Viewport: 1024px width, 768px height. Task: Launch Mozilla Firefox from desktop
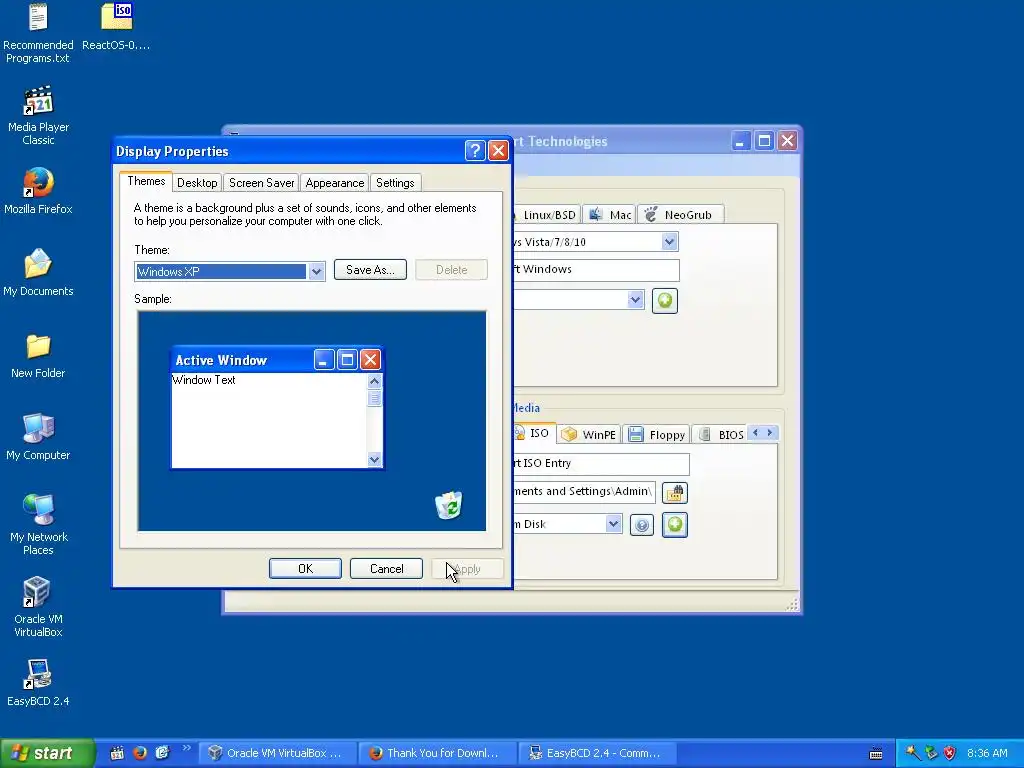[38, 191]
